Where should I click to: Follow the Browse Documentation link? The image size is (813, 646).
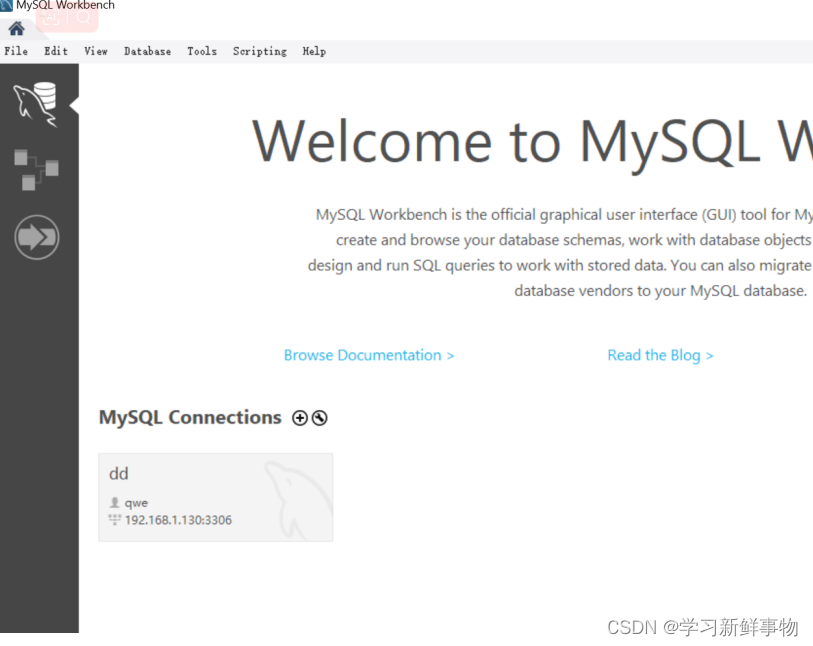point(369,355)
